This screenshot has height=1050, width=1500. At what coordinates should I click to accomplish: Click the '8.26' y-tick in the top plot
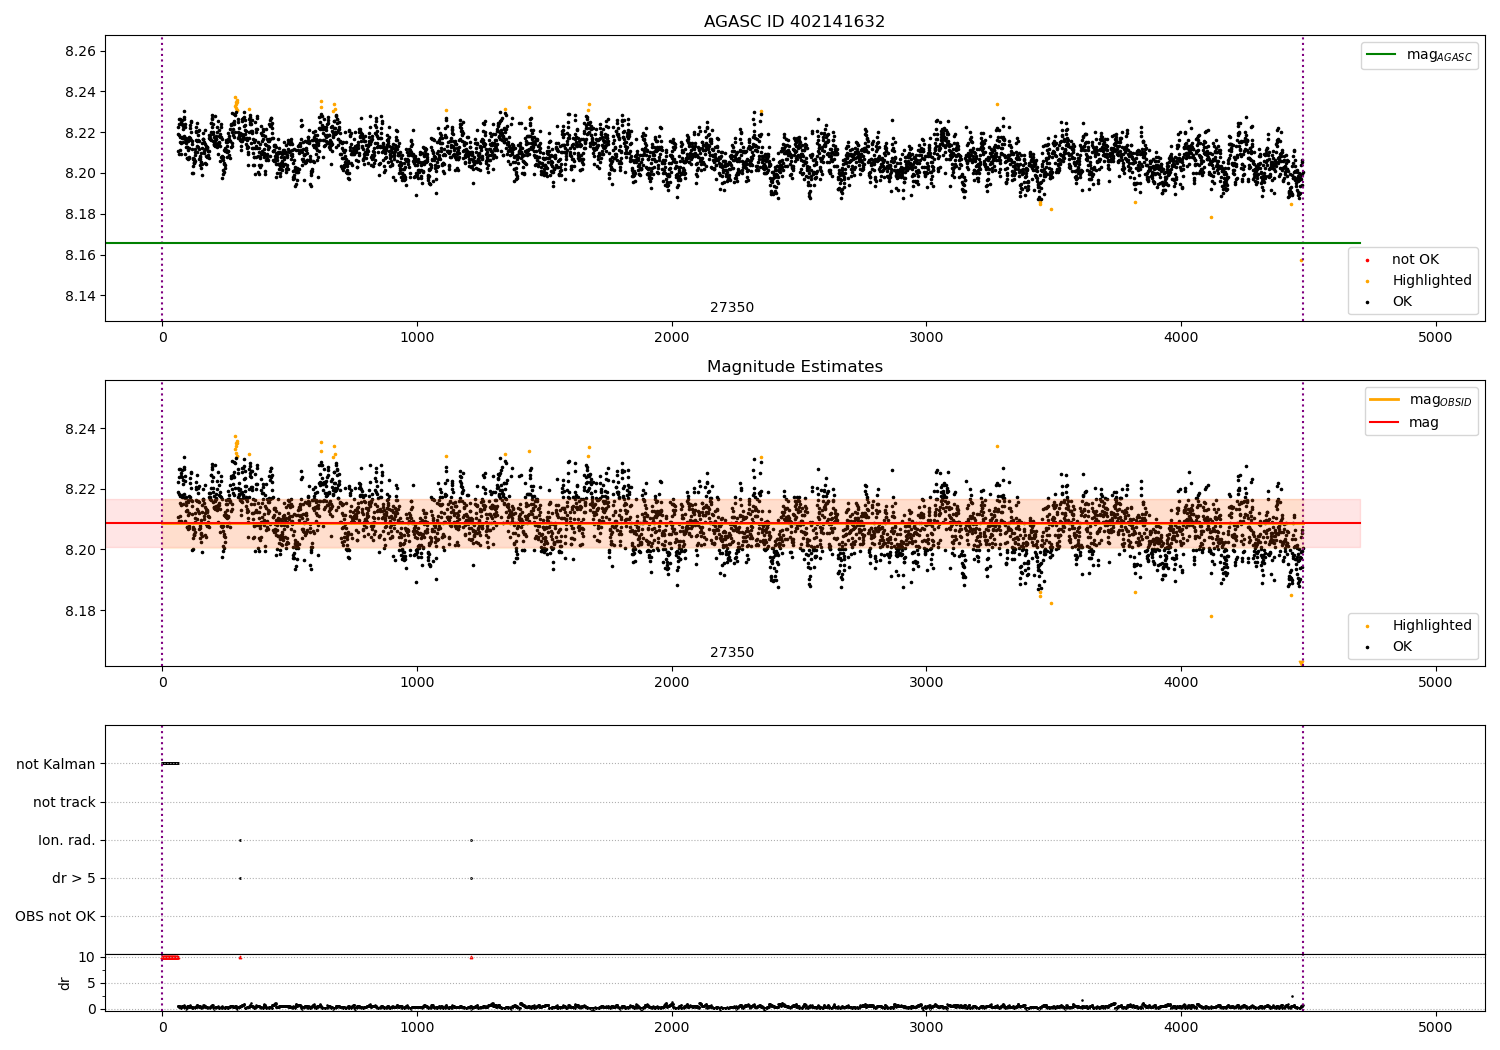coord(79,51)
